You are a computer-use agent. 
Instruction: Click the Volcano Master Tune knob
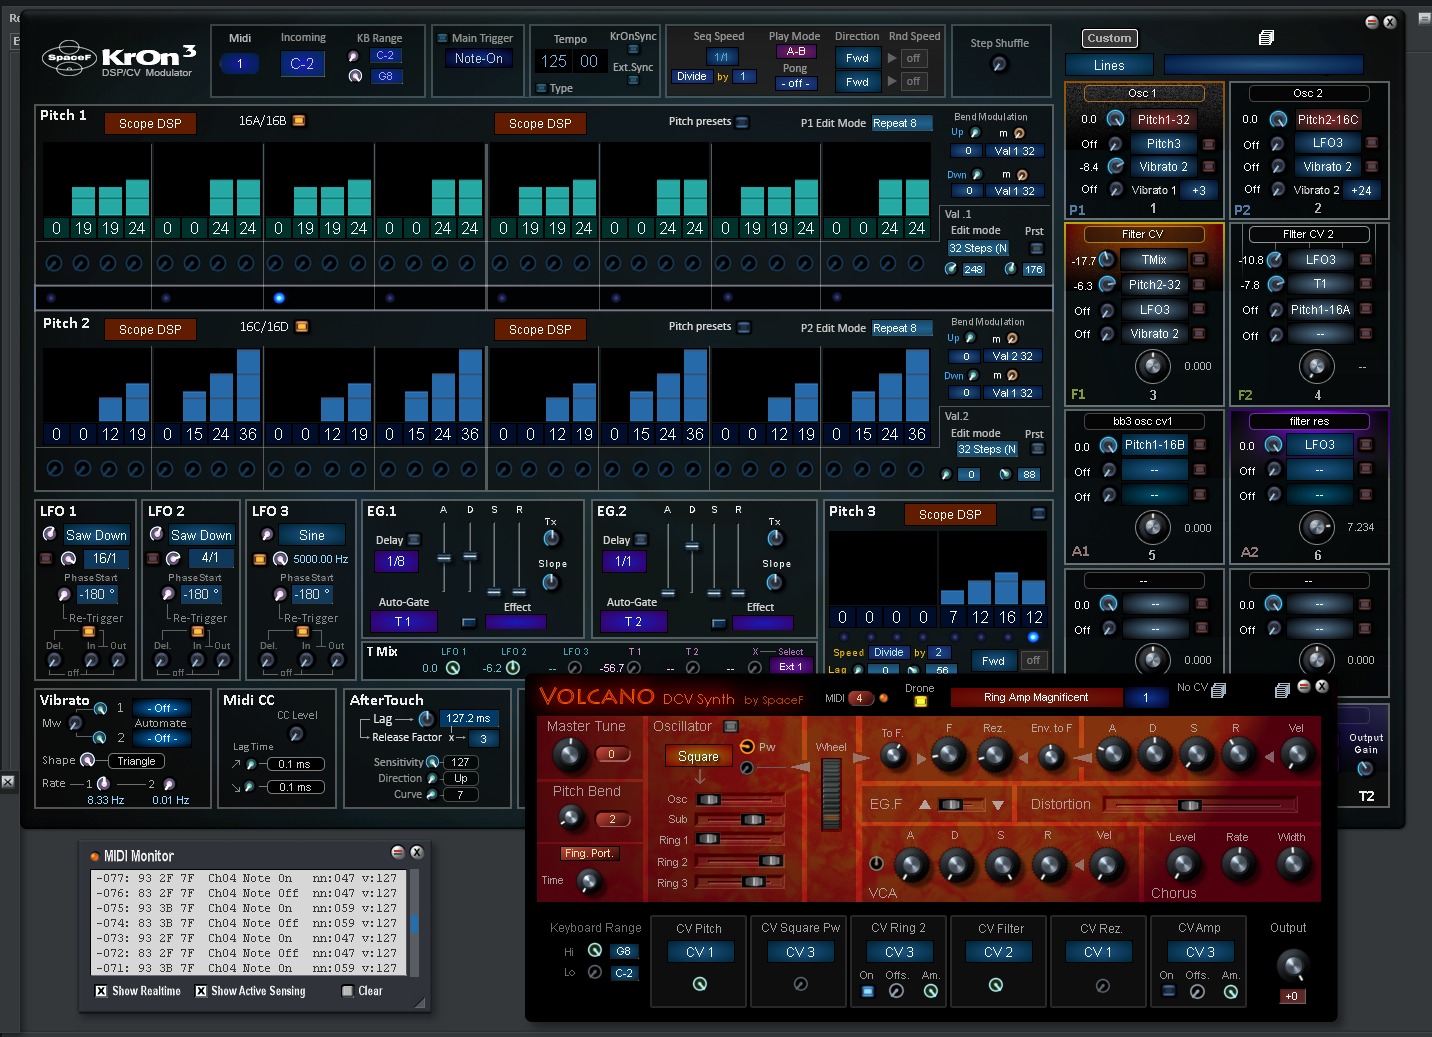coord(569,754)
